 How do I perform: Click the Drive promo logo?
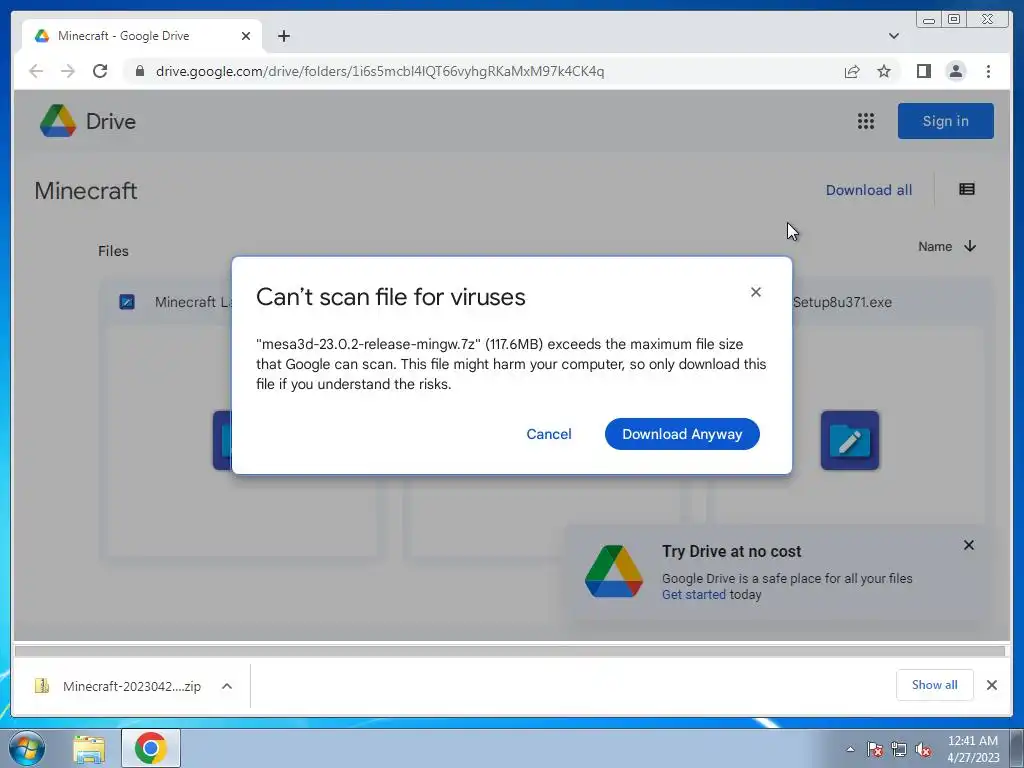pos(613,571)
